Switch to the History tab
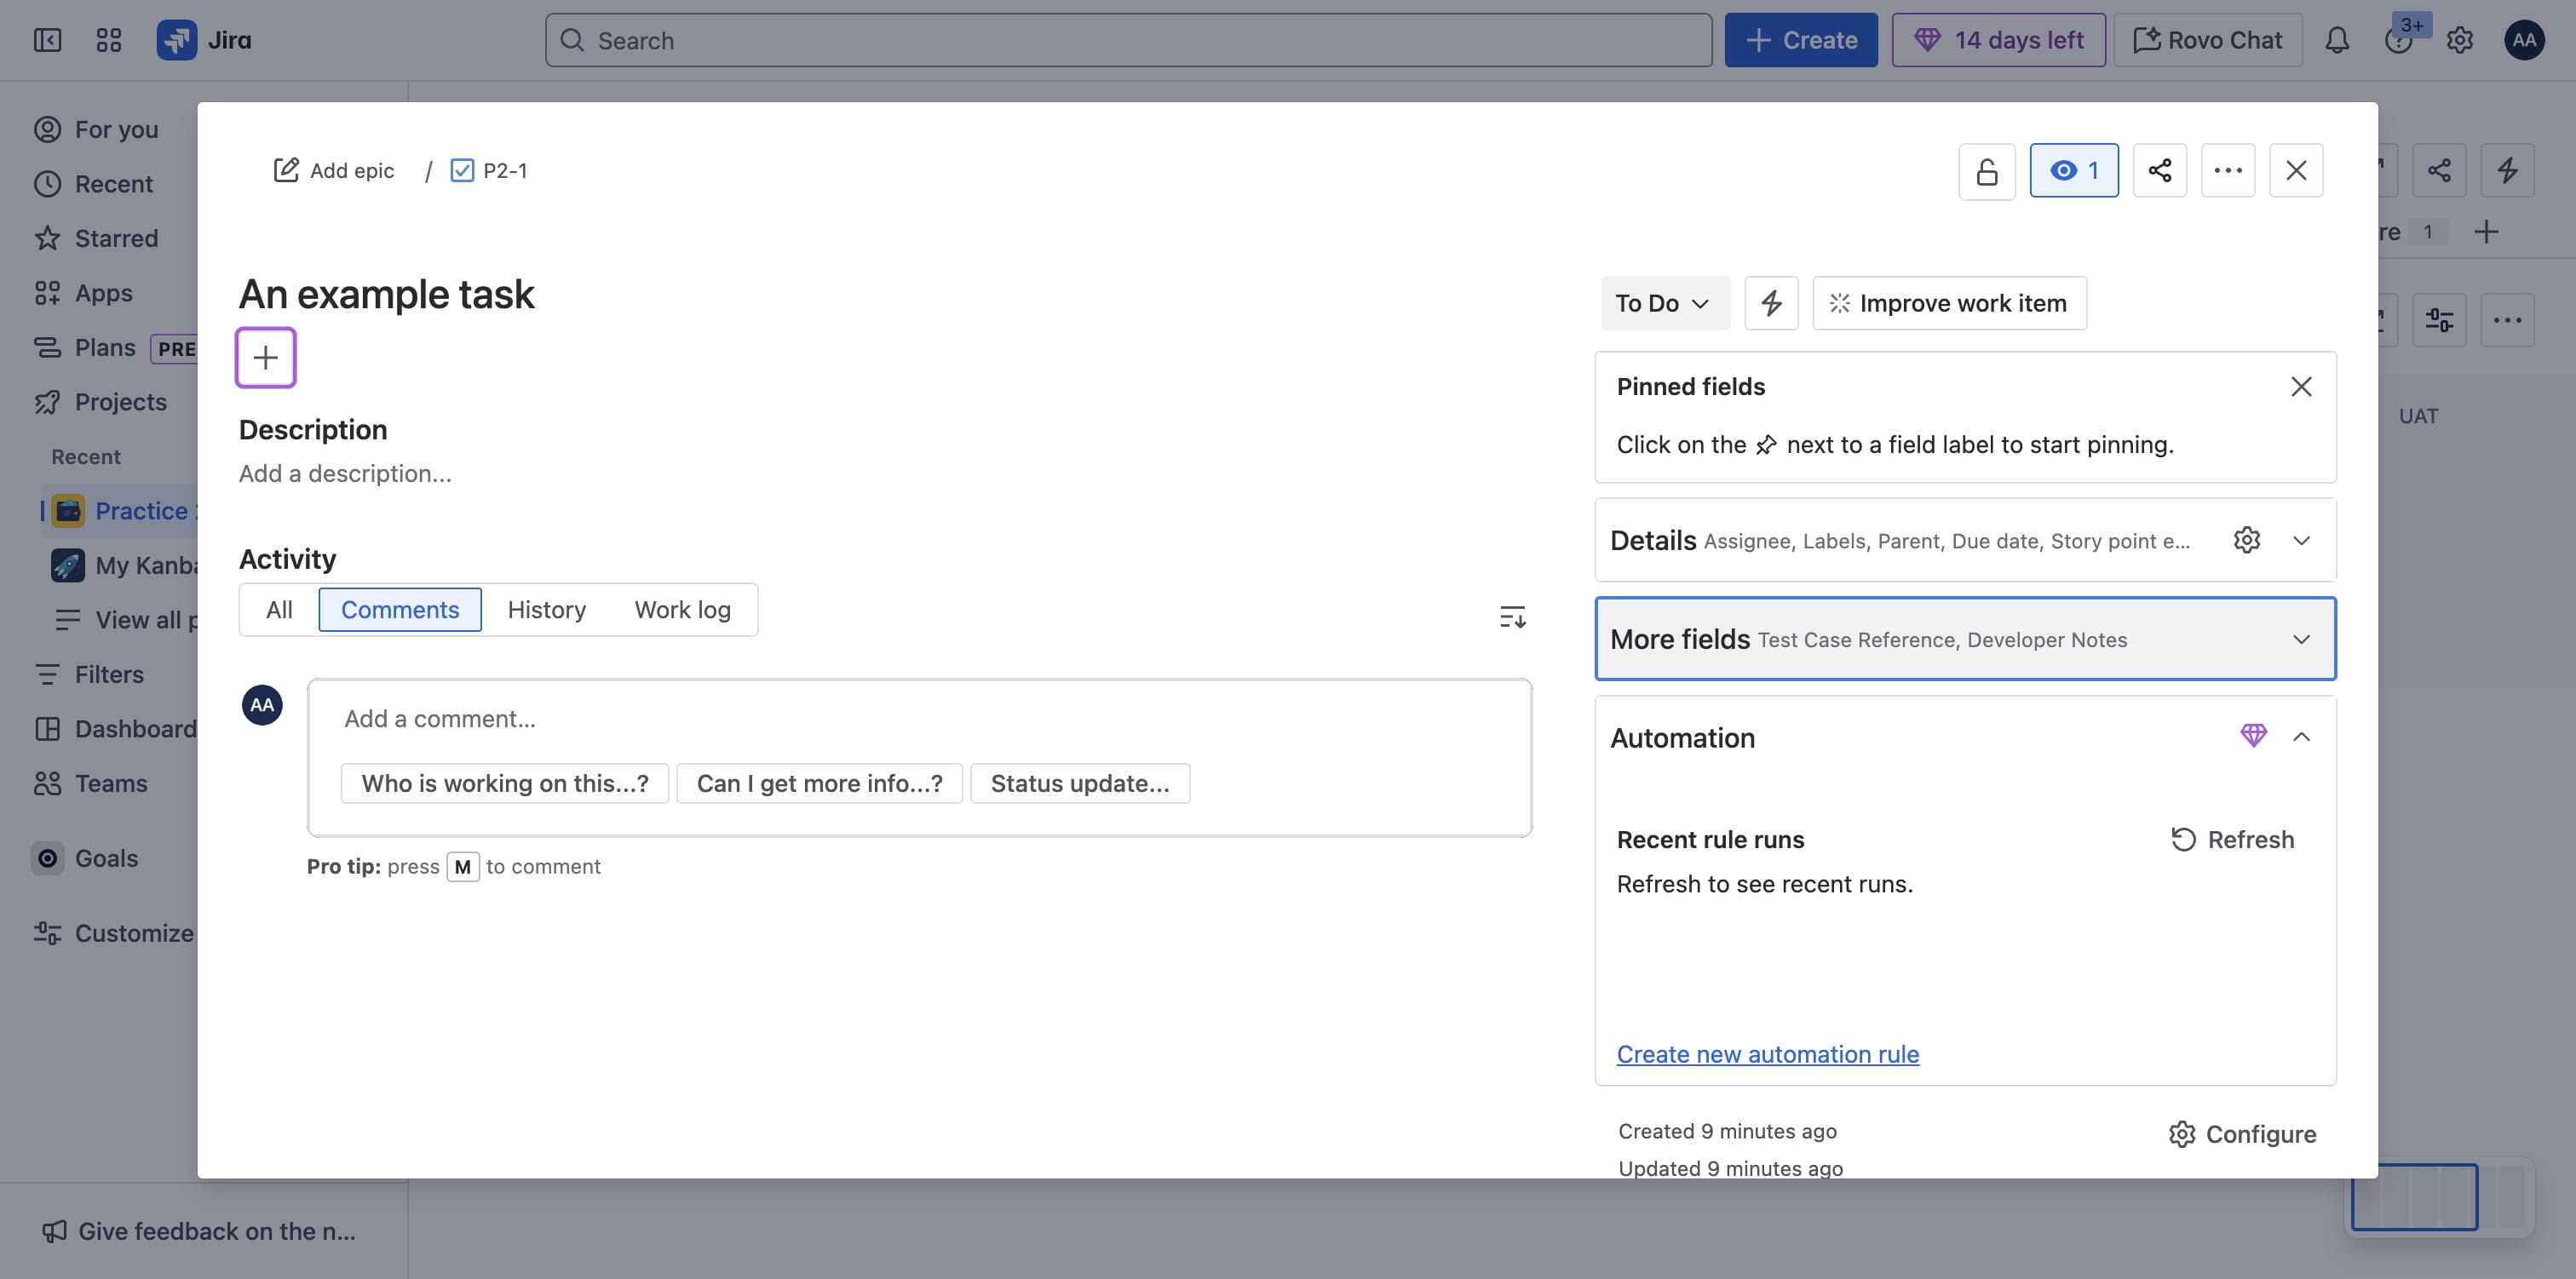The image size is (2576, 1279). tap(546, 609)
